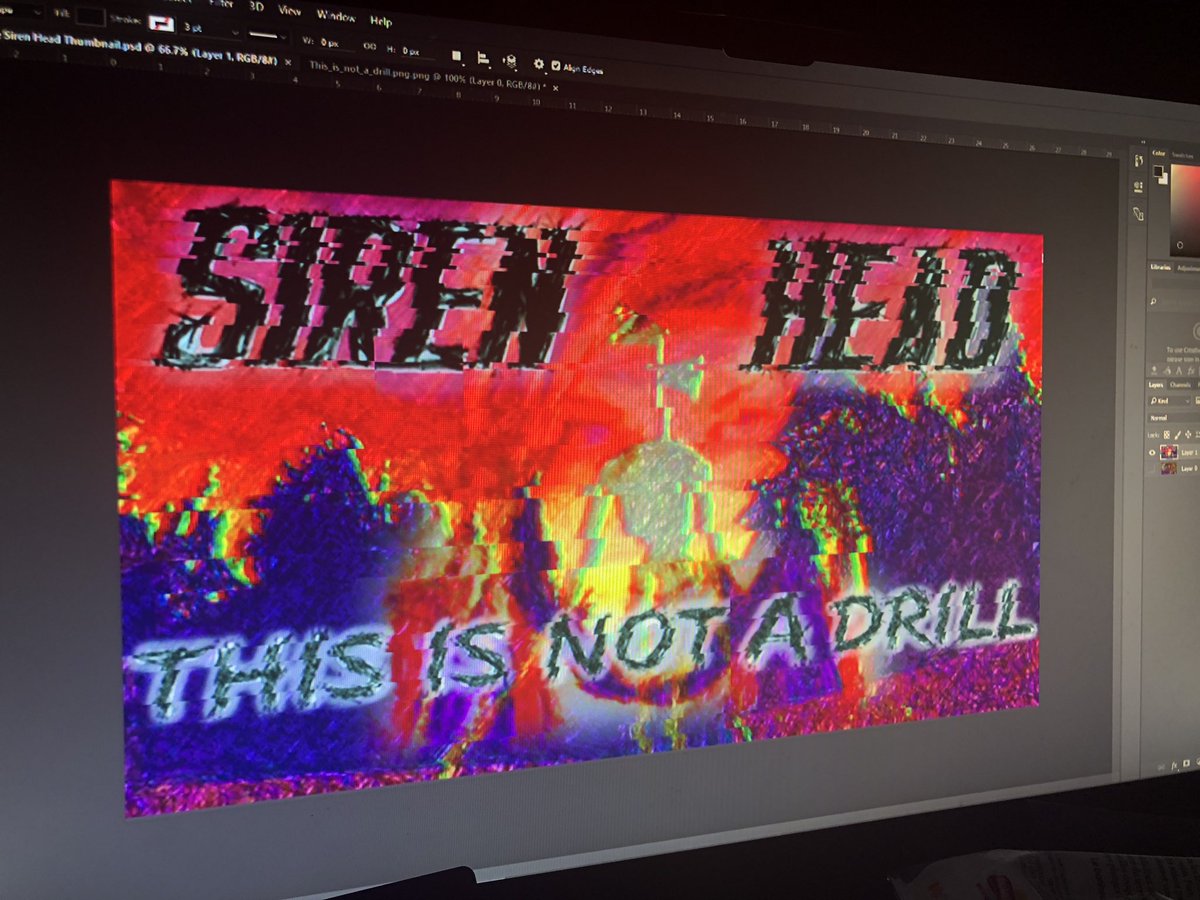Open the blend mode dropdown showing Normal
This screenshot has height=900, width=1200.
click(1172, 418)
